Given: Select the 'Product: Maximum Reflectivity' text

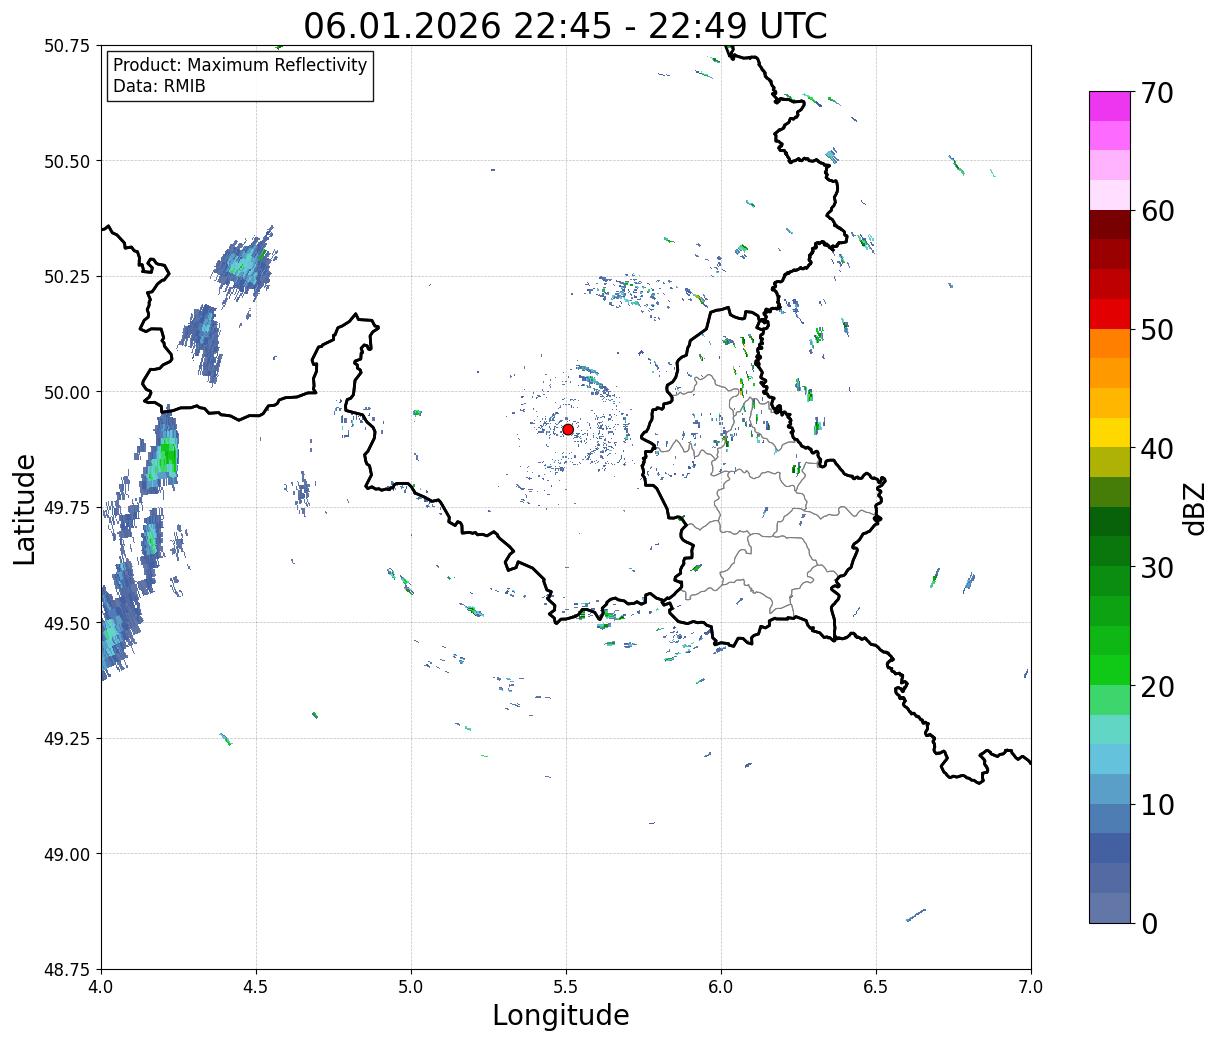Looking at the screenshot, I should click(240, 65).
